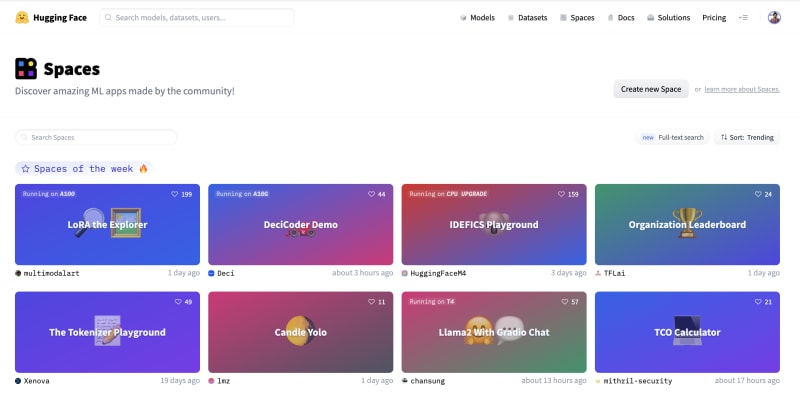Click the mithril-security author avatar icon
This screenshot has height=411, width=800.
[598, 381]
